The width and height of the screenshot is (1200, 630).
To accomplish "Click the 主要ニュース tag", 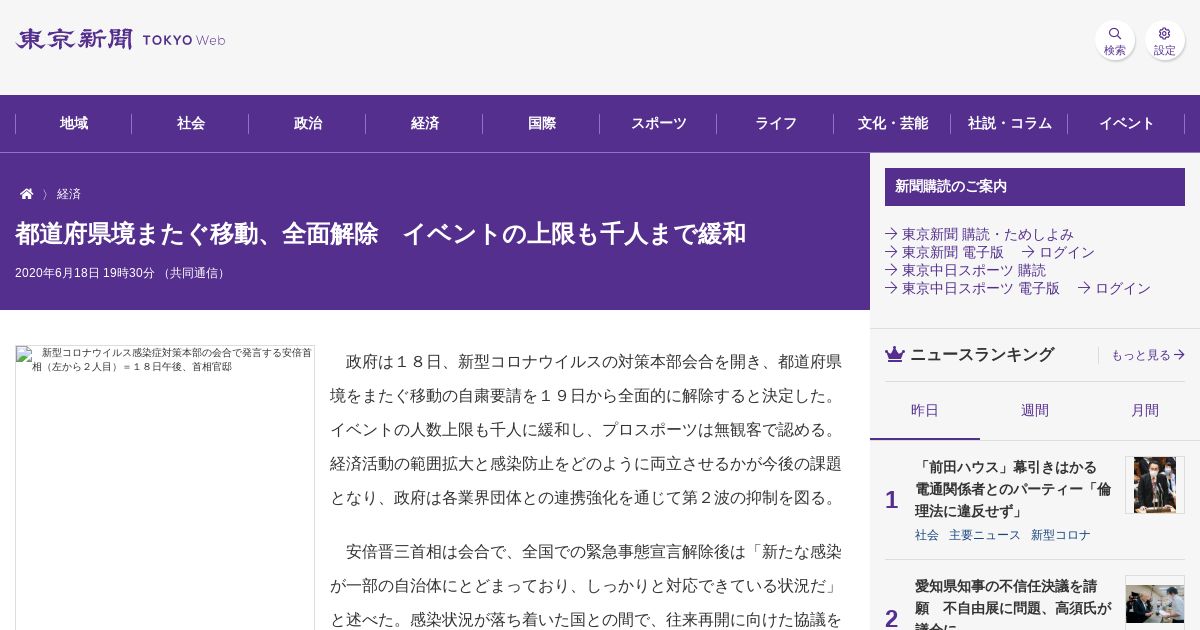I will click(985, 535).
